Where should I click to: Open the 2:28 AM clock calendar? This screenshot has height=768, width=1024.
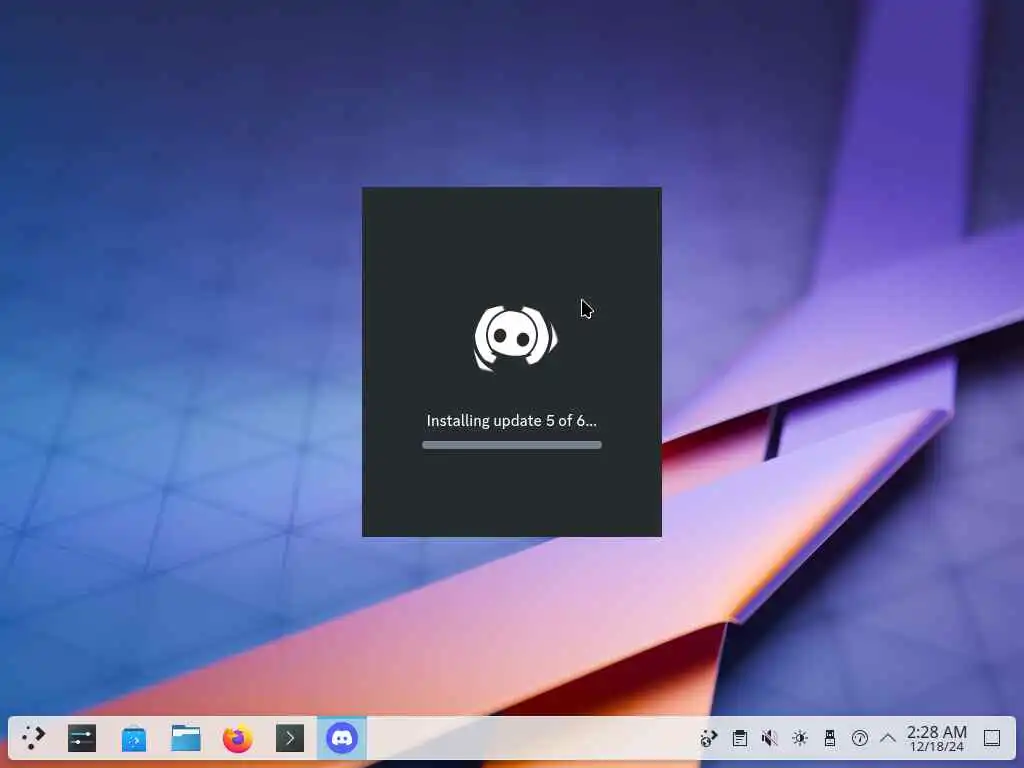click(936, 739)
